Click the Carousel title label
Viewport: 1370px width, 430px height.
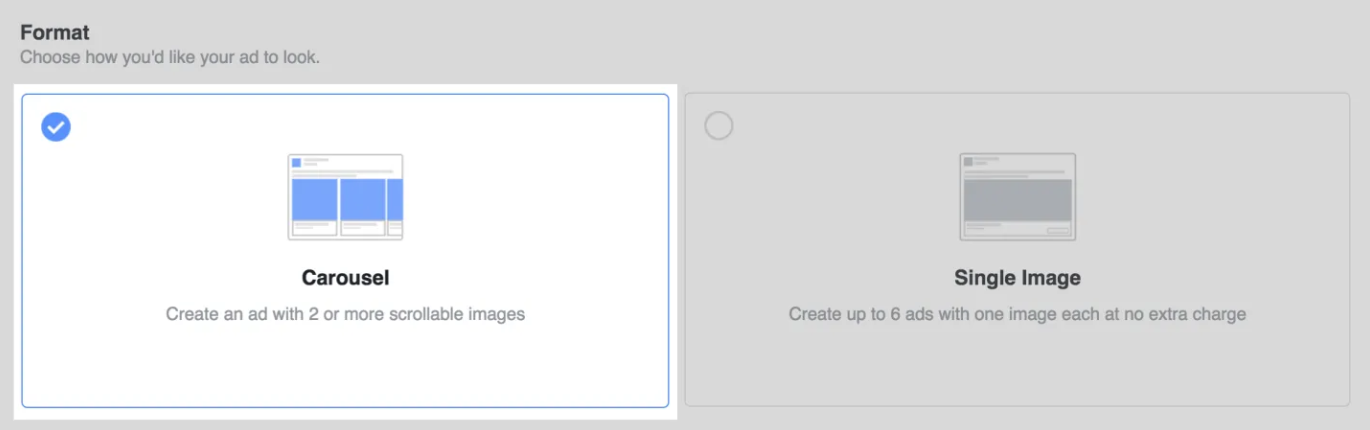tap(345, 278)
